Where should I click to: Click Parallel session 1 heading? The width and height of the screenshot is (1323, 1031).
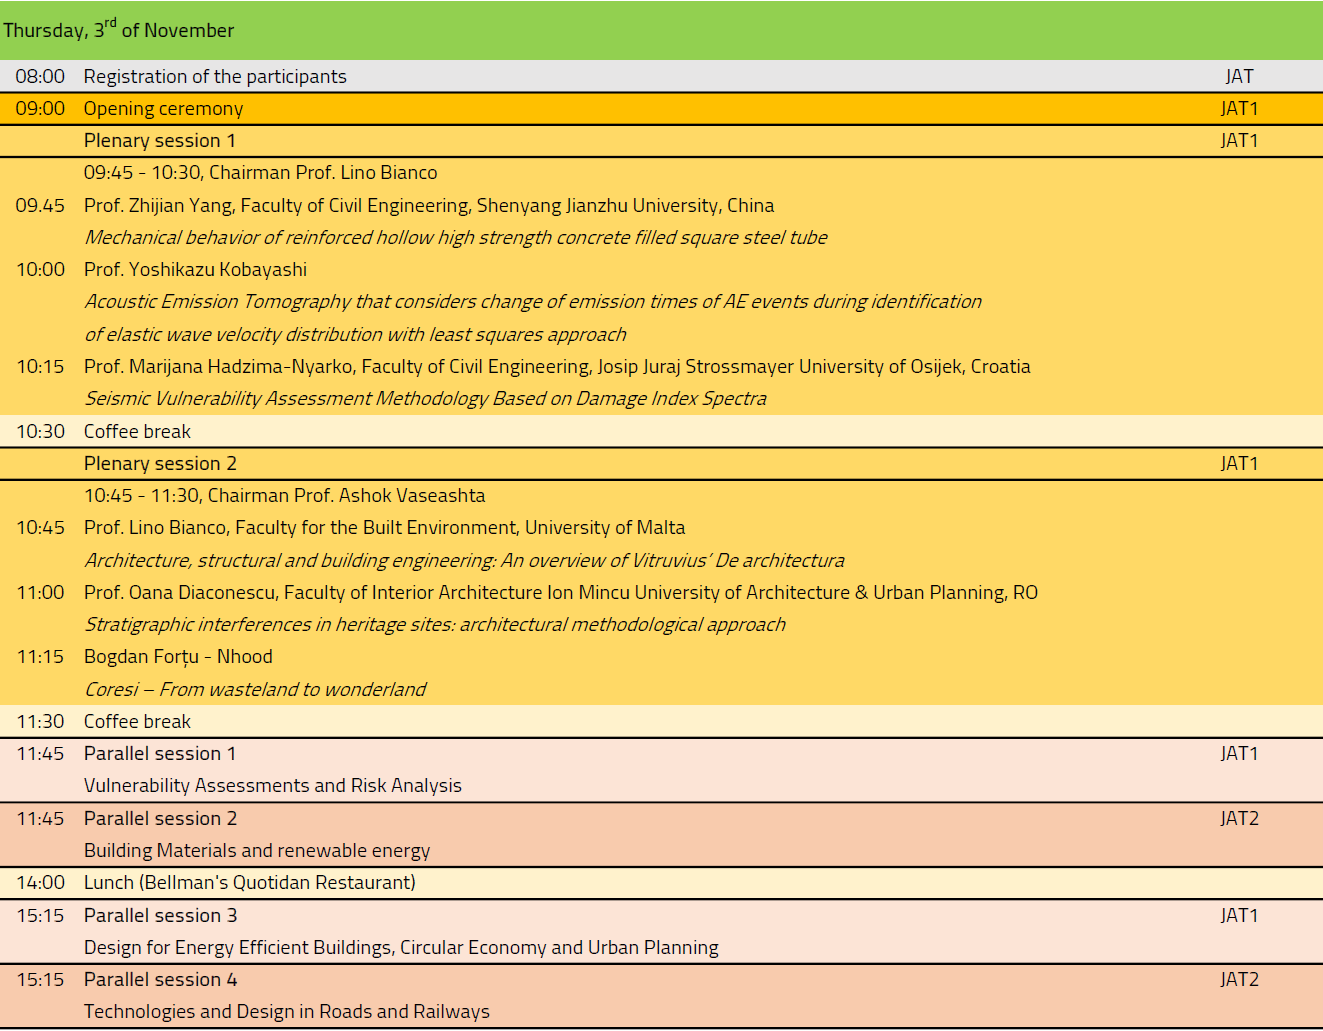click(x=160, y=753)
